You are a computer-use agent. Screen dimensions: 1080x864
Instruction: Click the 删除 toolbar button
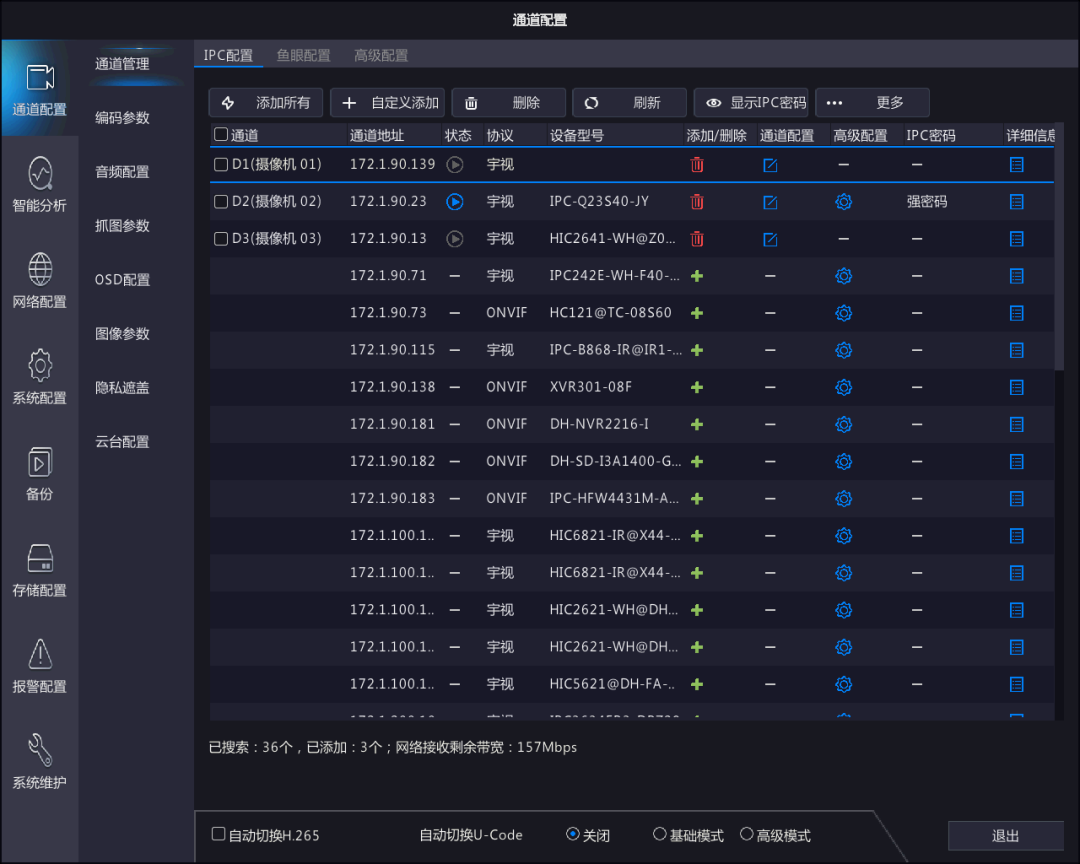click(508, 103)
